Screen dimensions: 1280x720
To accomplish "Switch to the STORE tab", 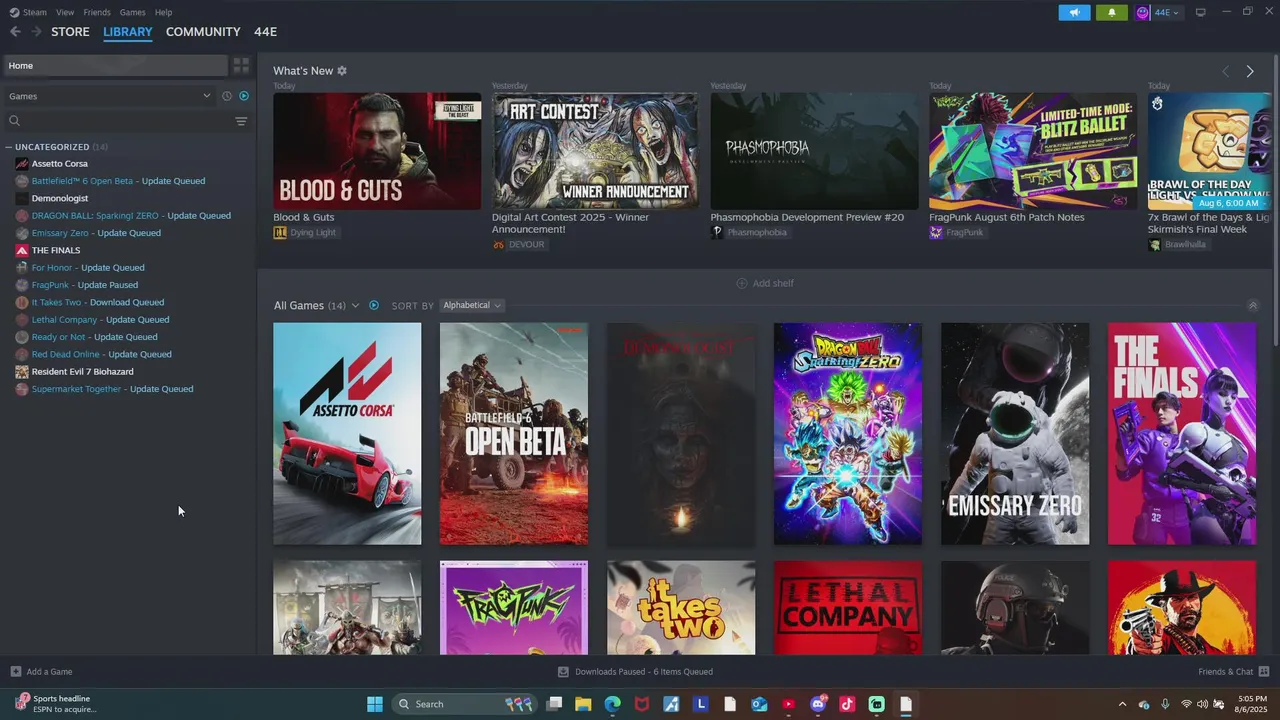I will [70, 32].
